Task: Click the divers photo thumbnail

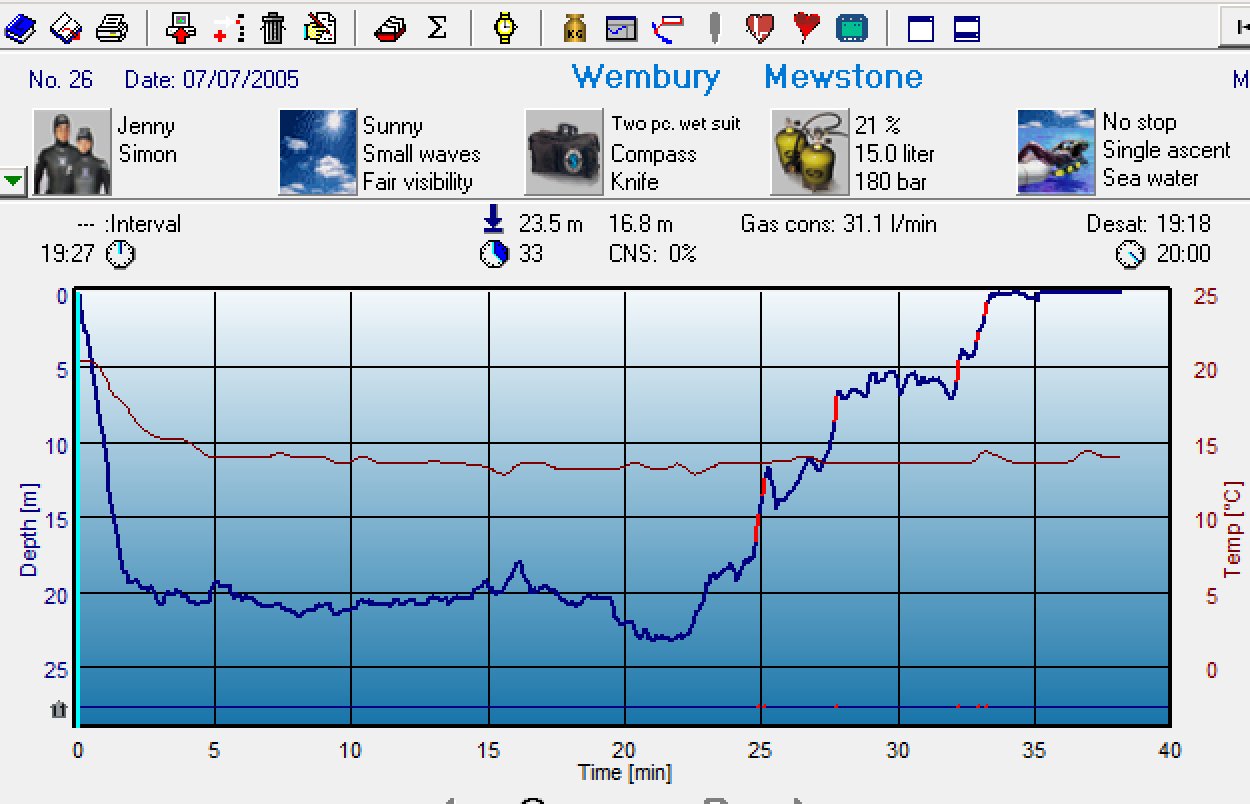Action: pos(70,151)
